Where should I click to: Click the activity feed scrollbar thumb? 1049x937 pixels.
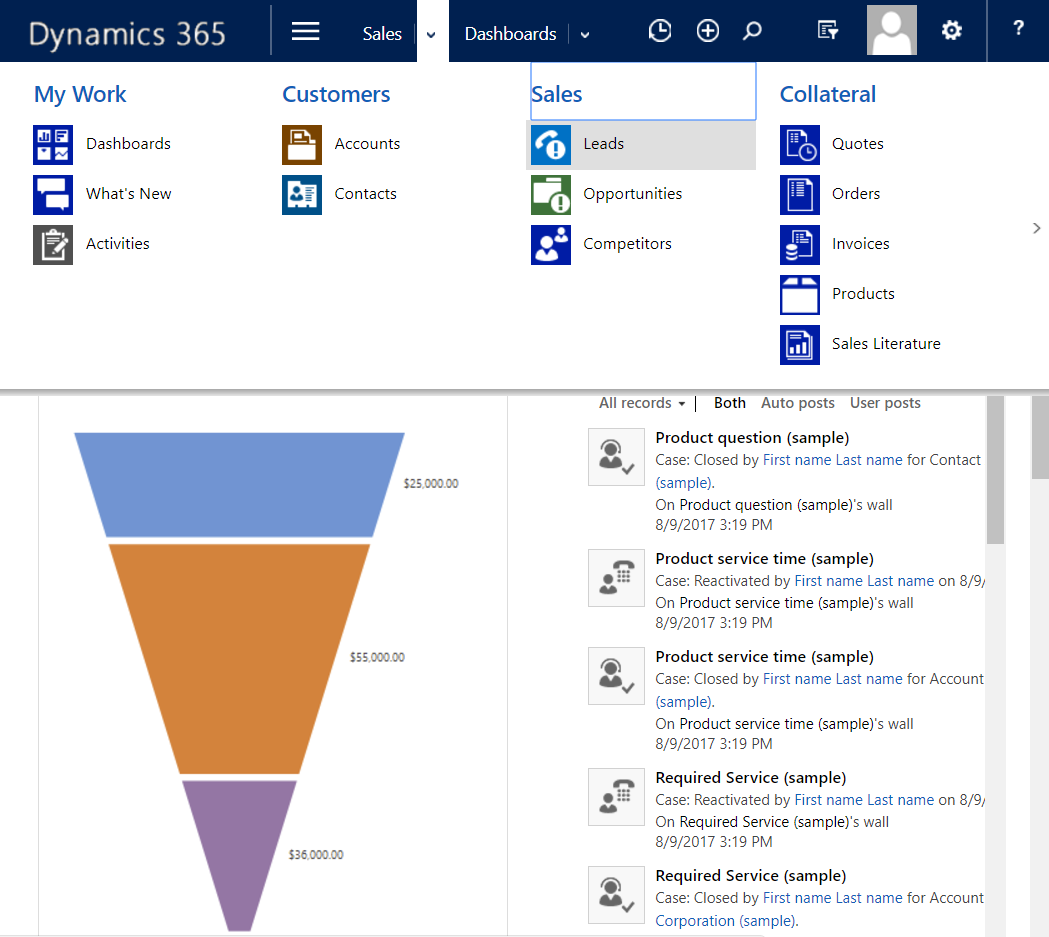point(995,470)
